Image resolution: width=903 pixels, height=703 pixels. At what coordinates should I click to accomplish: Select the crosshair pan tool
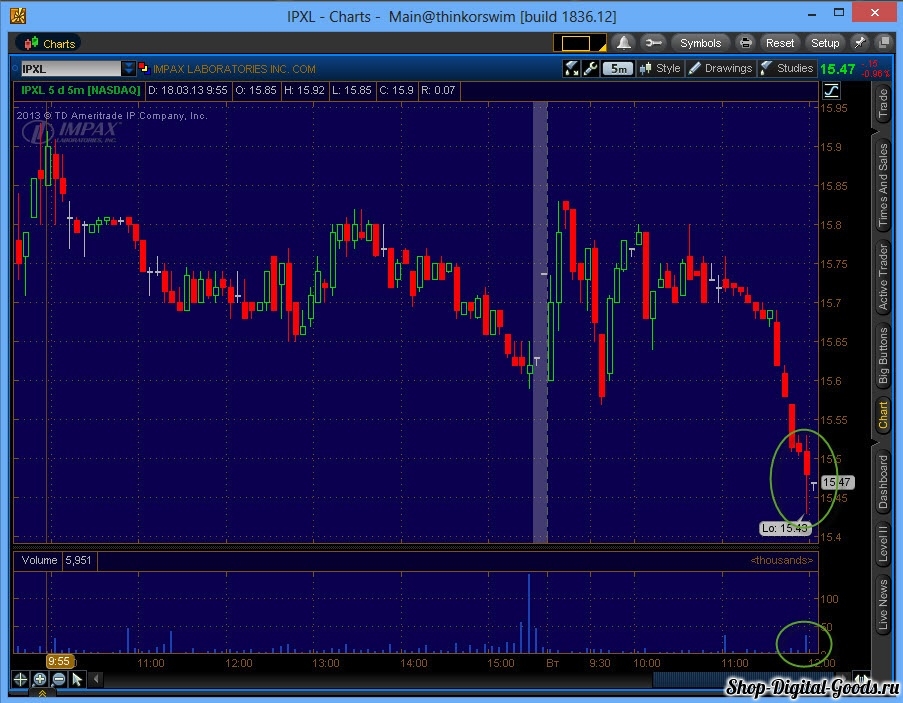(21, 679)
